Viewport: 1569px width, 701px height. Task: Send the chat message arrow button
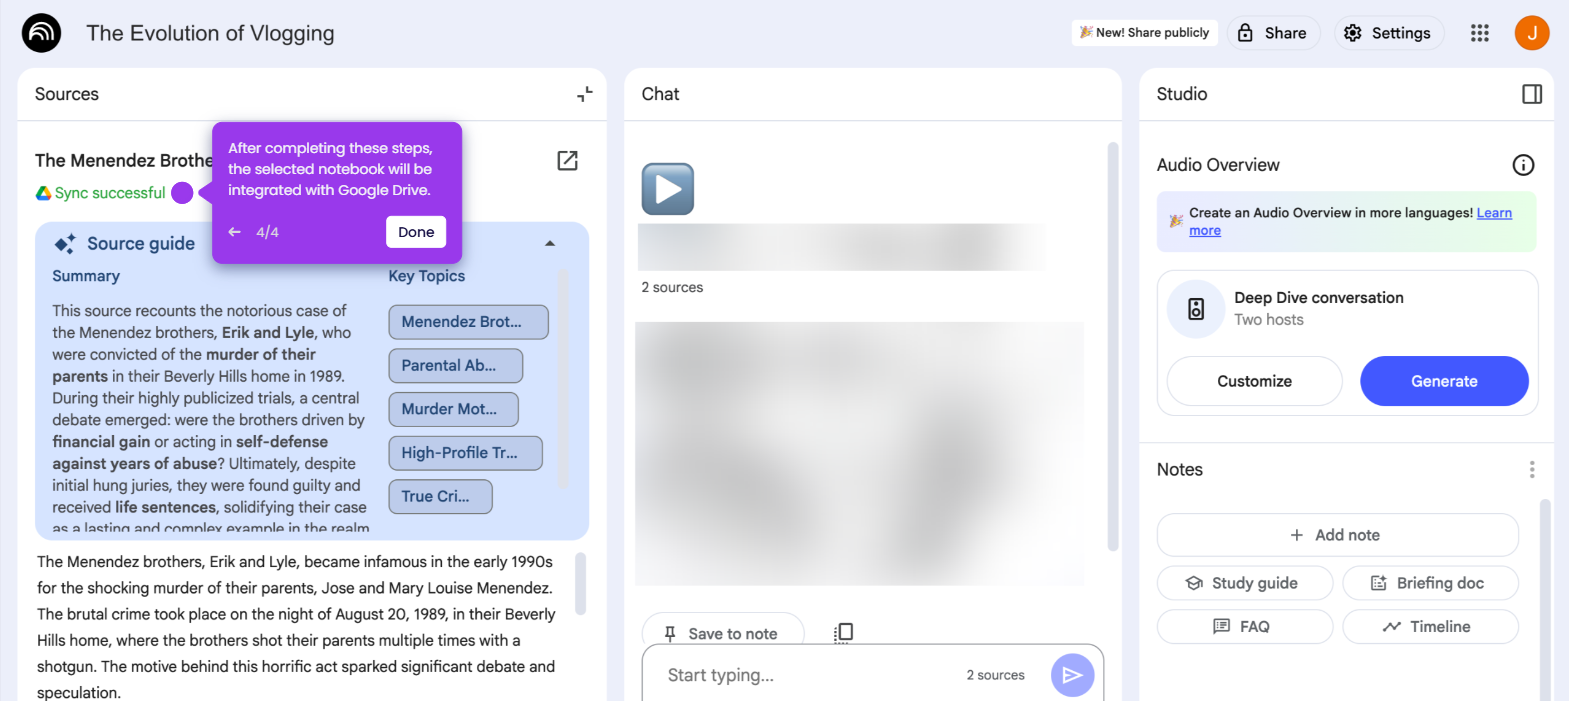click(1072, 675)
